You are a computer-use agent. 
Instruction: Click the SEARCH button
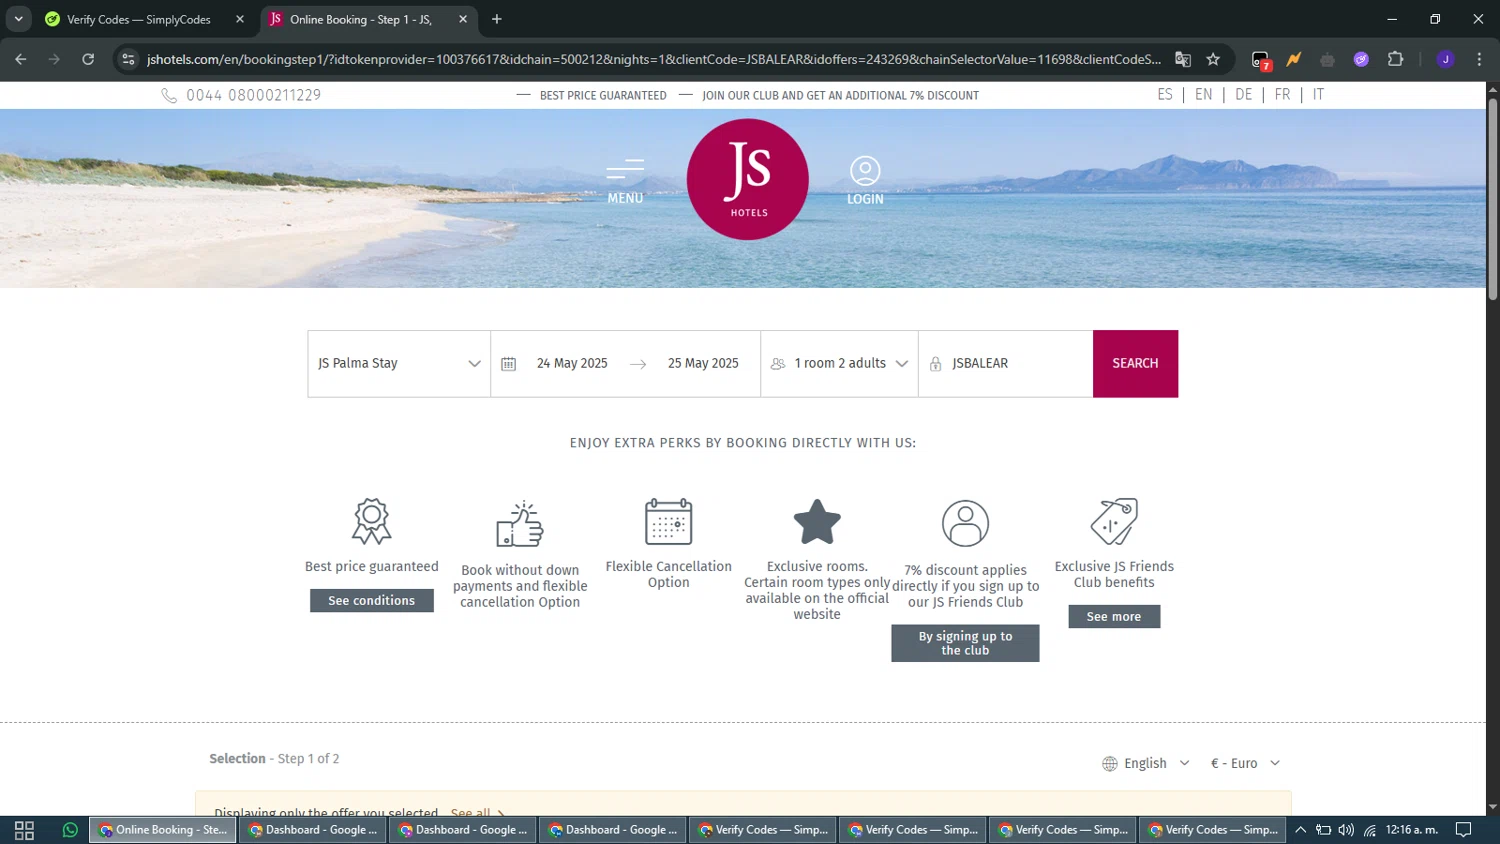click(x=1135, y=364)
